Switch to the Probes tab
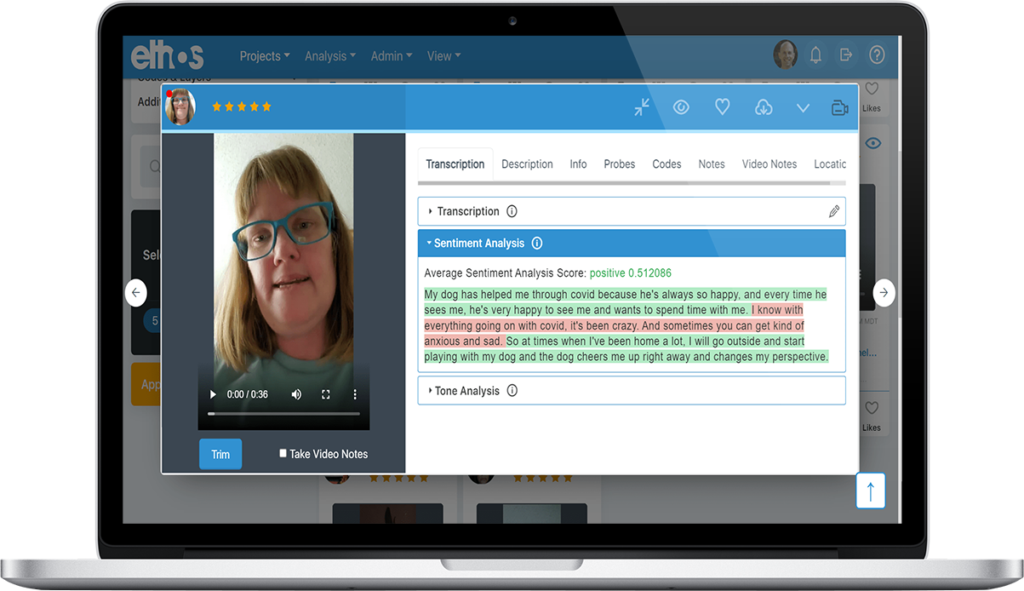This screenshot has width=1024, height=591. [619, 164]
